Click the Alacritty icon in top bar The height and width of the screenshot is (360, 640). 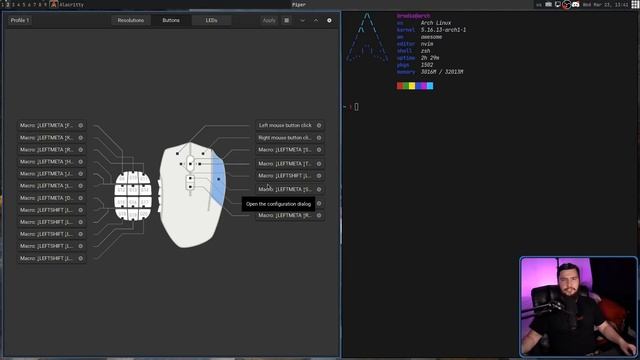coord(54,4)
